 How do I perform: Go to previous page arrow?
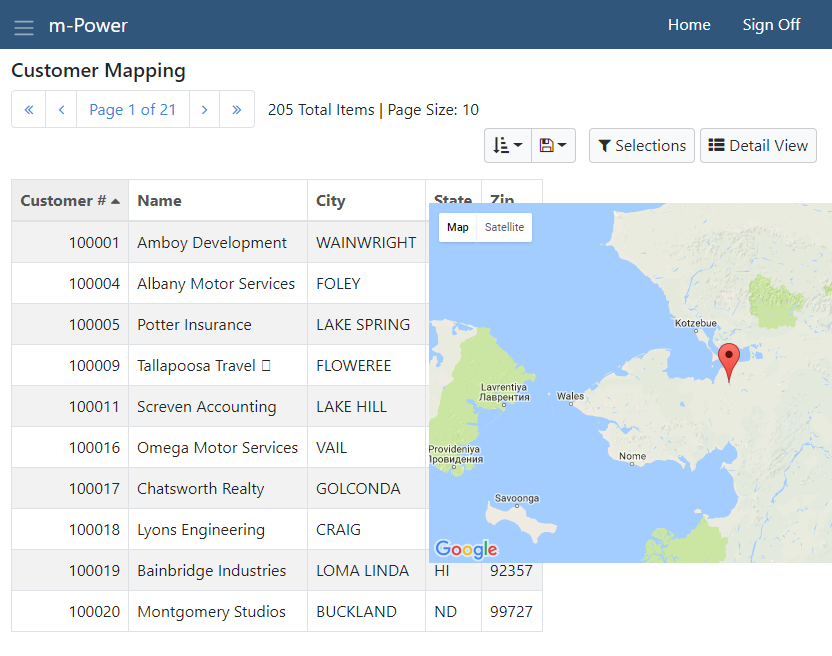62,109
